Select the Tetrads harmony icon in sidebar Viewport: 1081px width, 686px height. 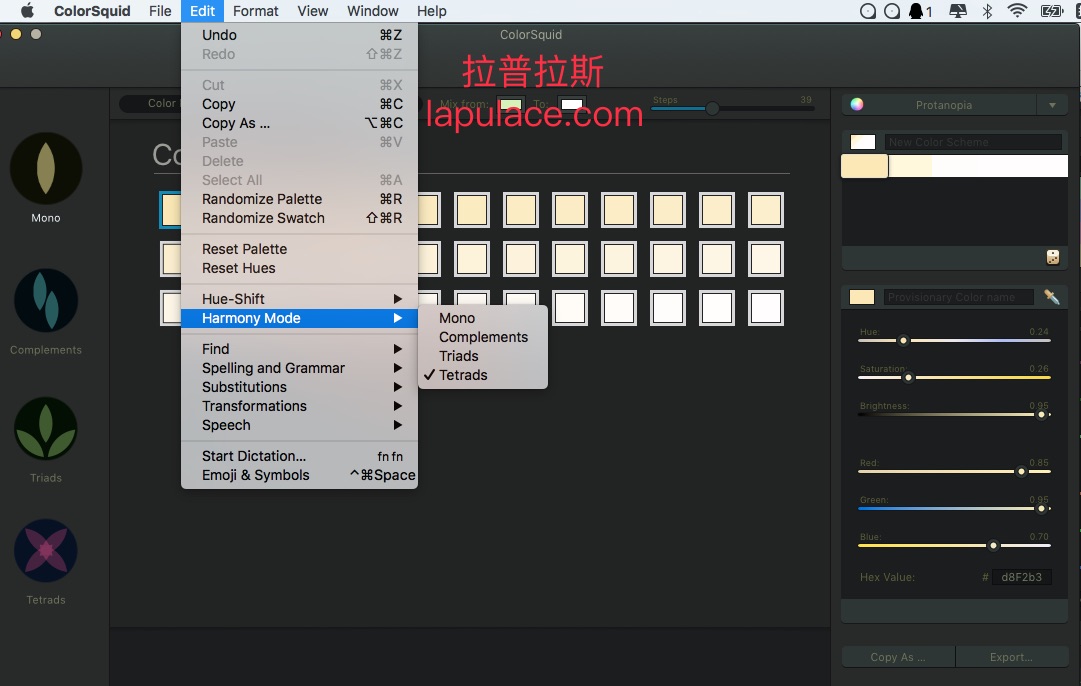46,550
